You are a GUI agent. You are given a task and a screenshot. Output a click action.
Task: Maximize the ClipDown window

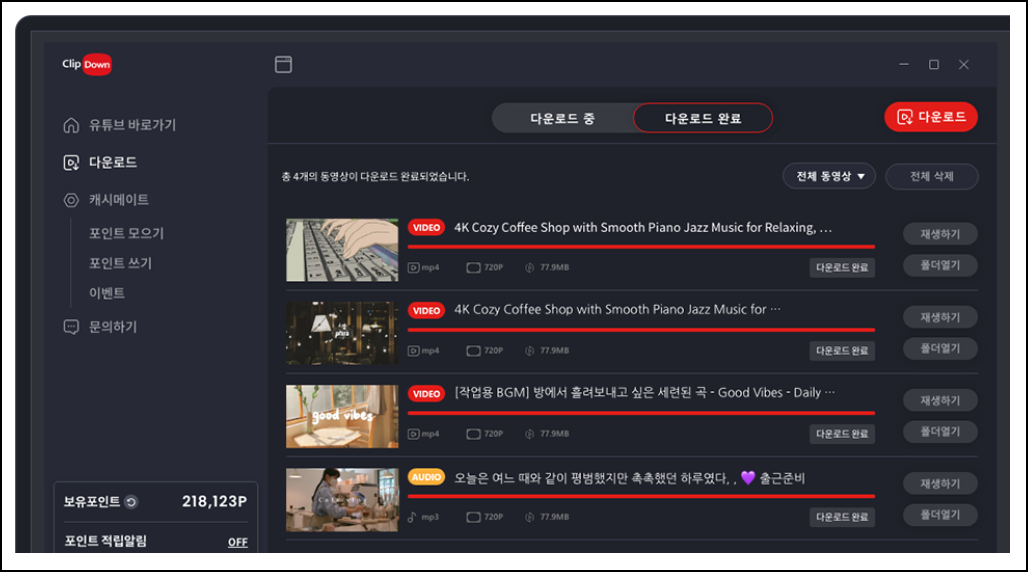tap(934, 64)
